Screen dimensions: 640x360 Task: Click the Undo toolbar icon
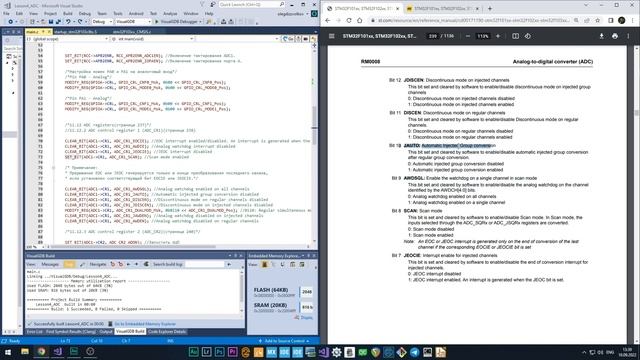(68, 22)
